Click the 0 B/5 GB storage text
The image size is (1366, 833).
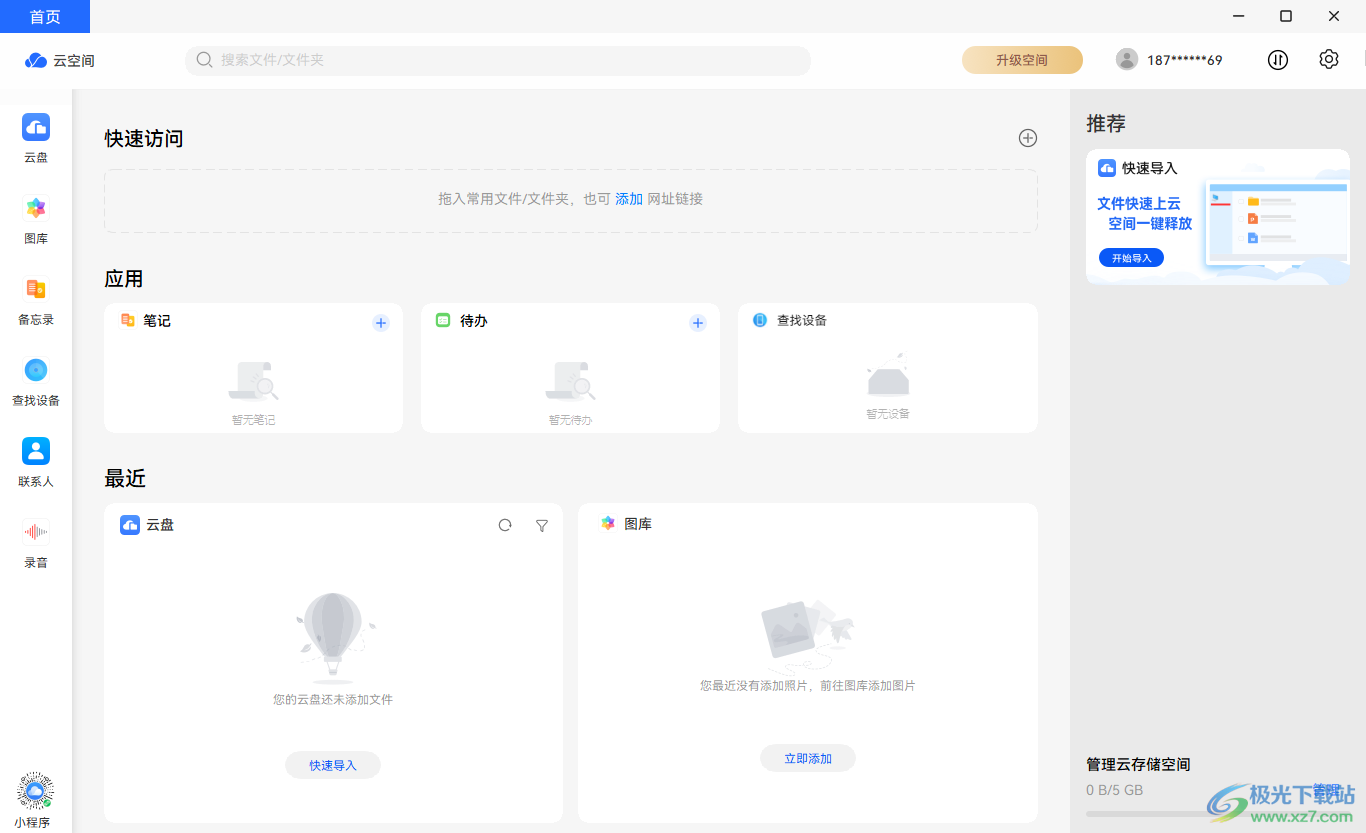[1114, 790]
